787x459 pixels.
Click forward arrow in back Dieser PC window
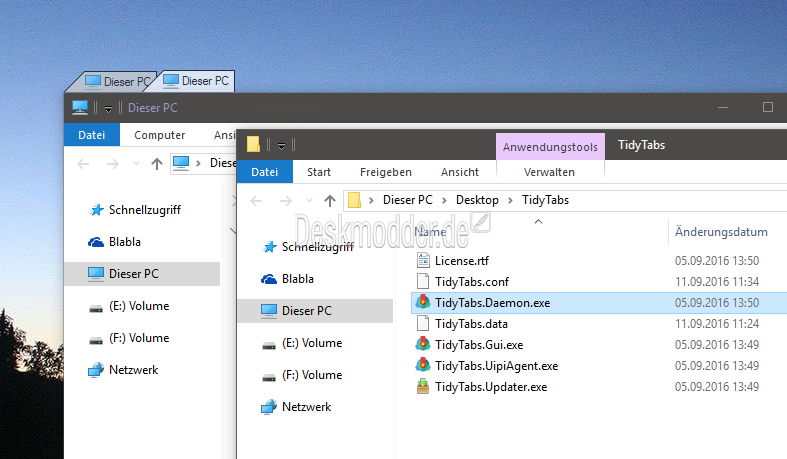coord(113,164)
